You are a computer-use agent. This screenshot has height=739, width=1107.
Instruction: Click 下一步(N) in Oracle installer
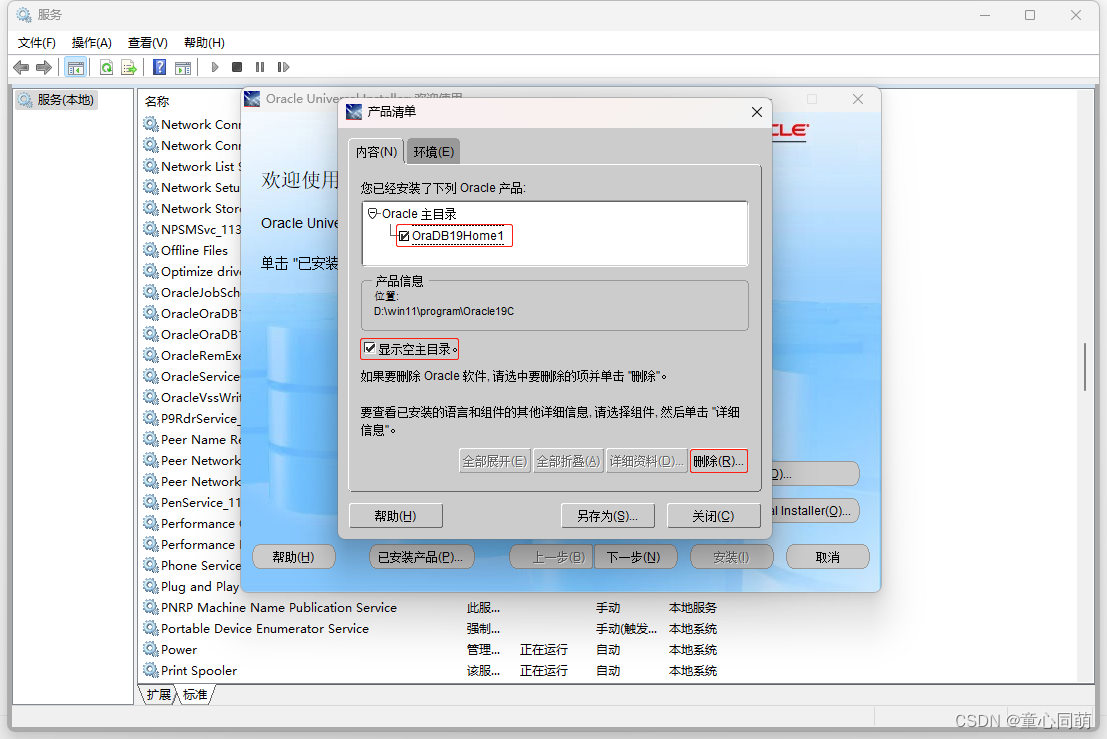[634, 557]
